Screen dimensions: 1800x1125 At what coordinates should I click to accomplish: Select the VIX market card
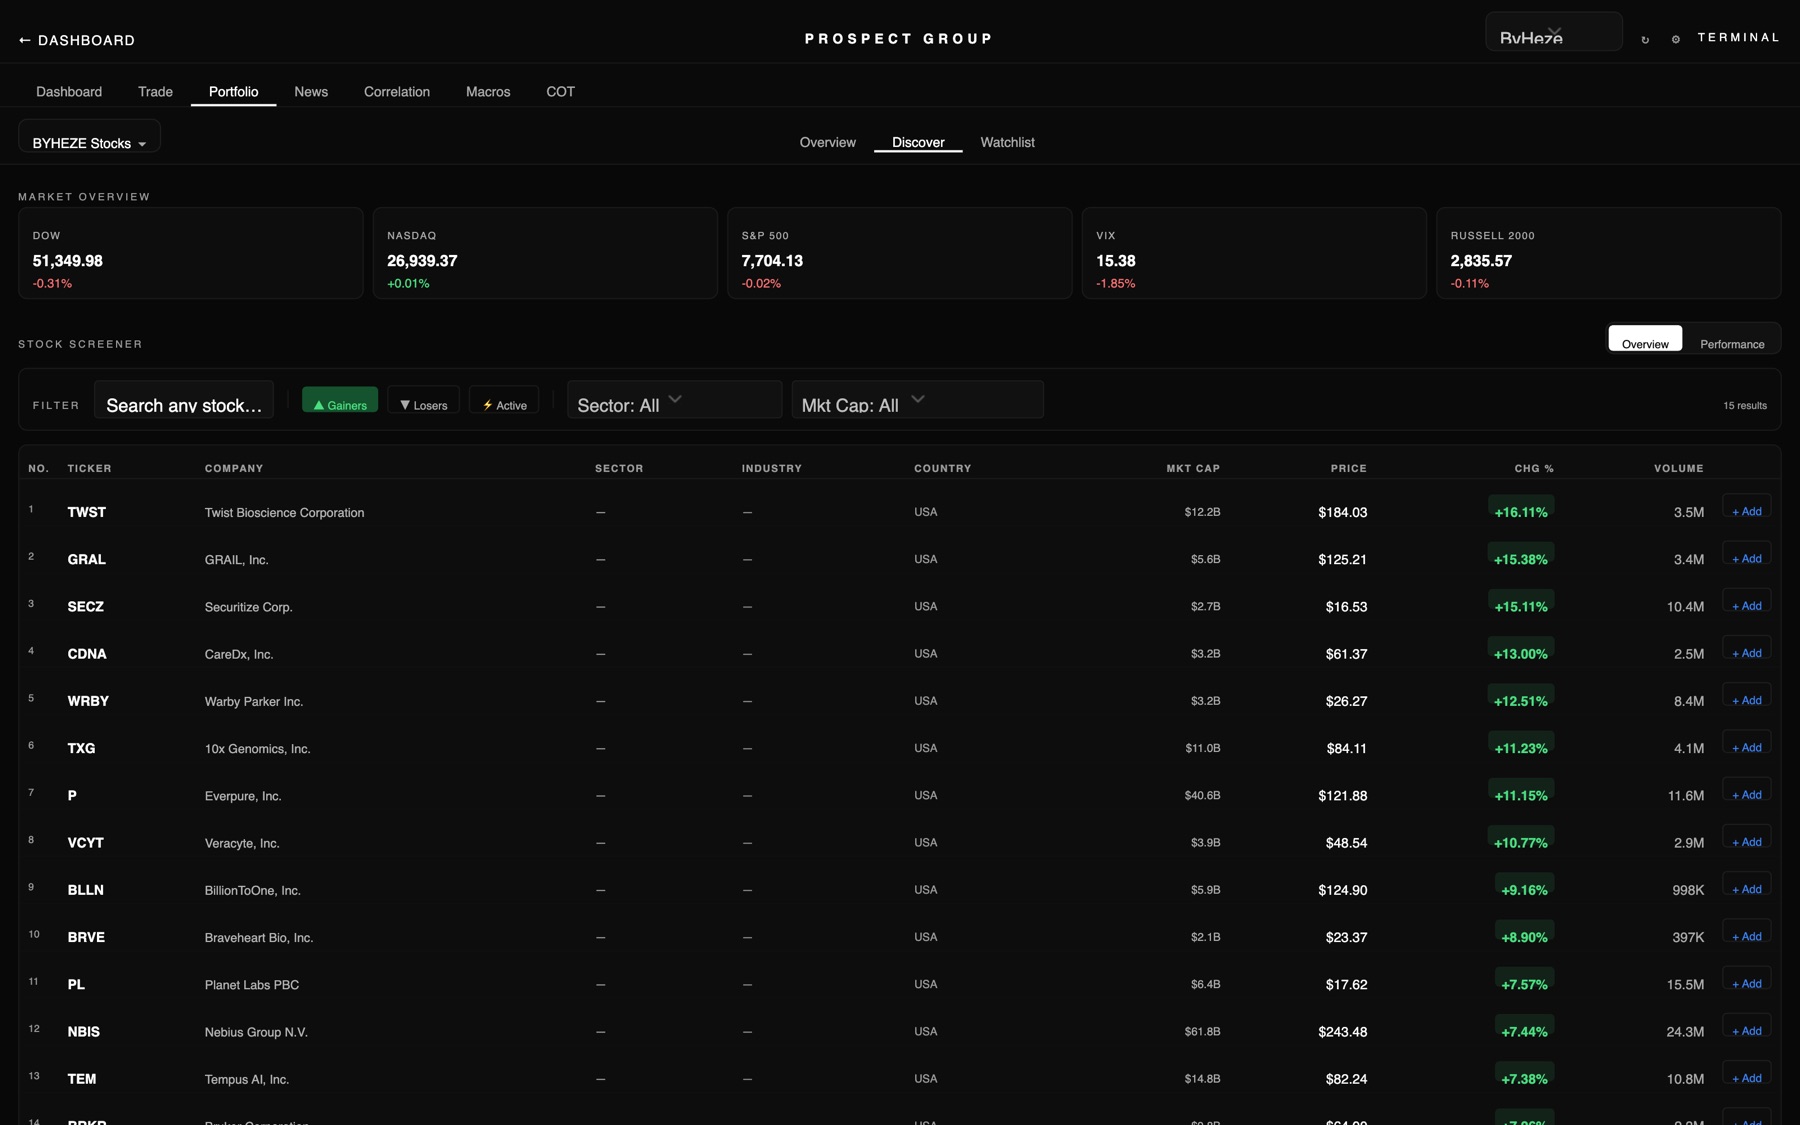point(1254,253)
